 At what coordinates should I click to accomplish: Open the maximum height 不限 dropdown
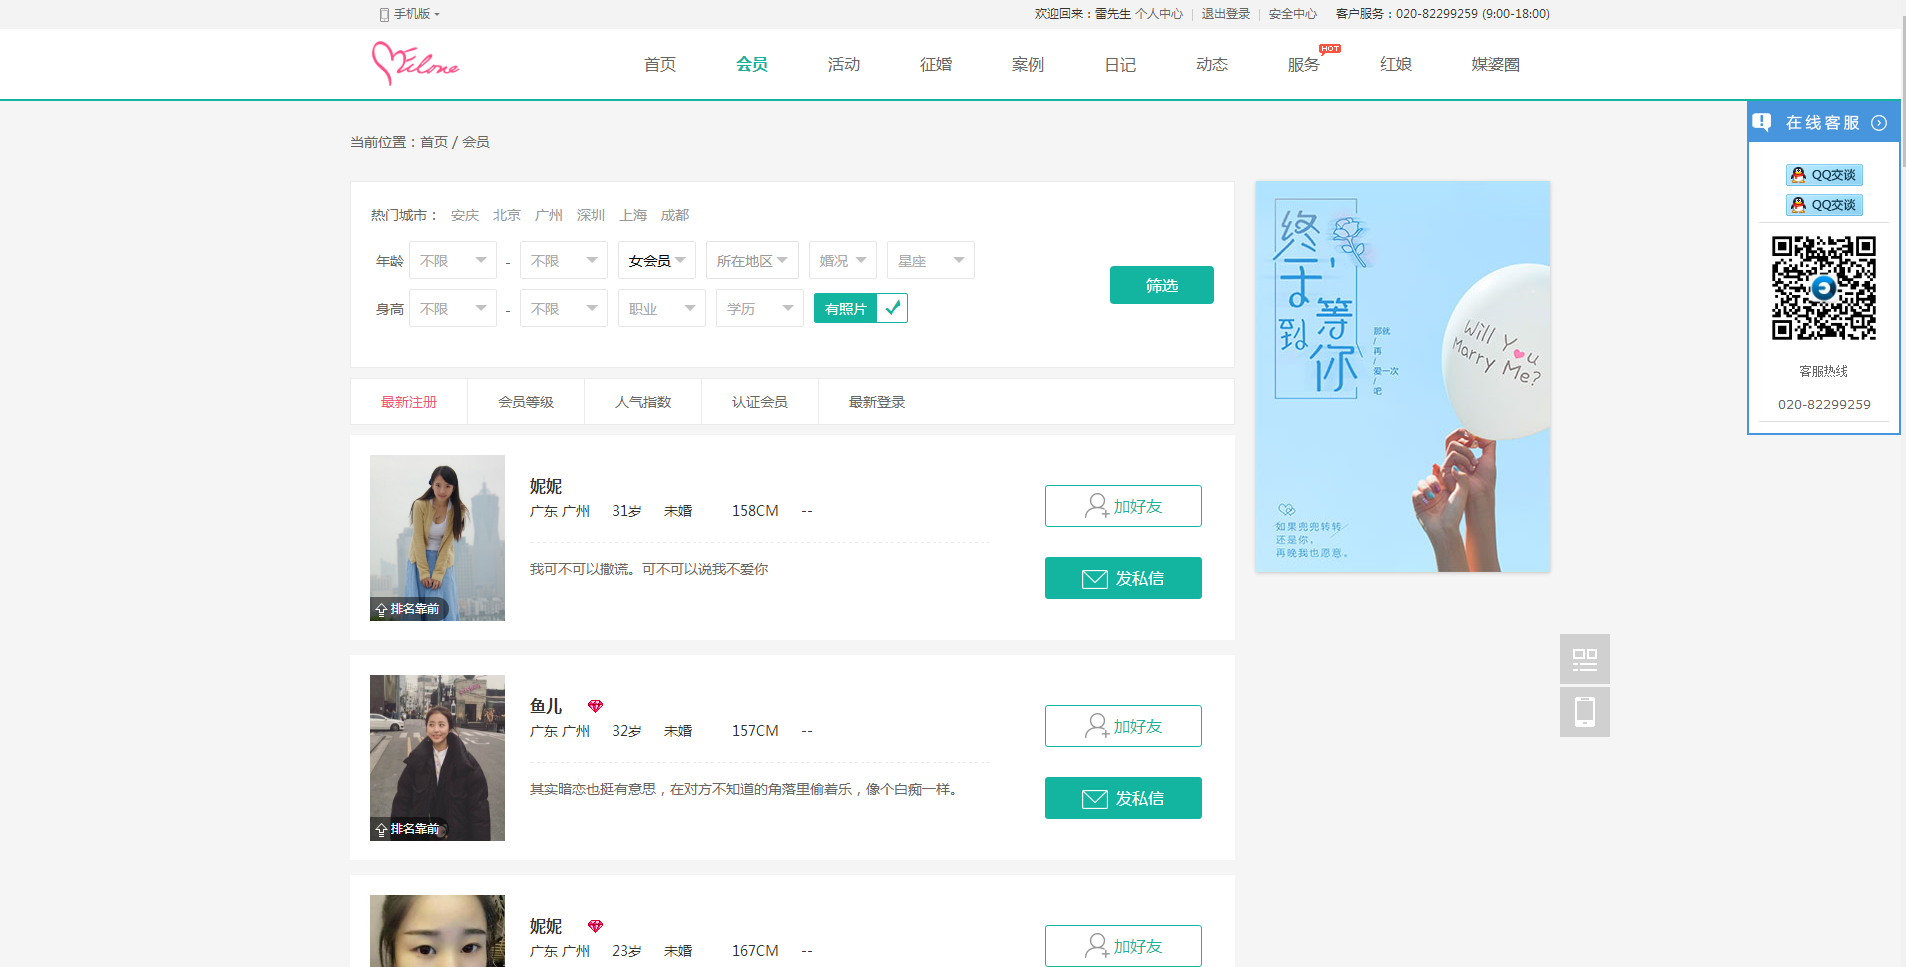pyautogui.click(x=564, y=308)
